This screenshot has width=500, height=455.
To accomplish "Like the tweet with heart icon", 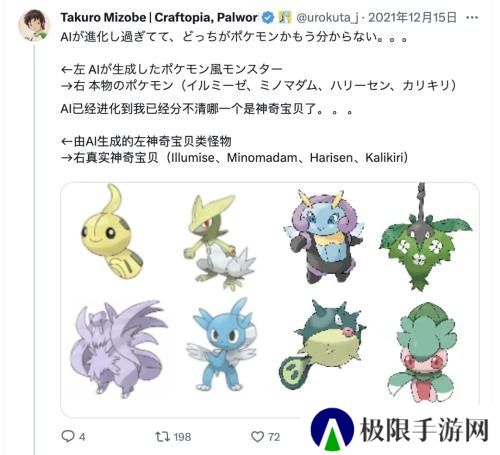I will click(x=257, y=436).
